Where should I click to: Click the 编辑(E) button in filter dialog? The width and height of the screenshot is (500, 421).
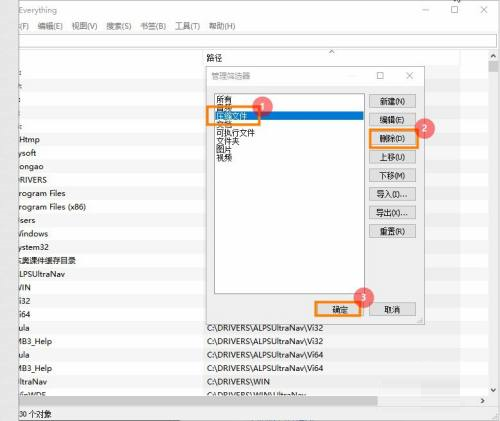392,120
